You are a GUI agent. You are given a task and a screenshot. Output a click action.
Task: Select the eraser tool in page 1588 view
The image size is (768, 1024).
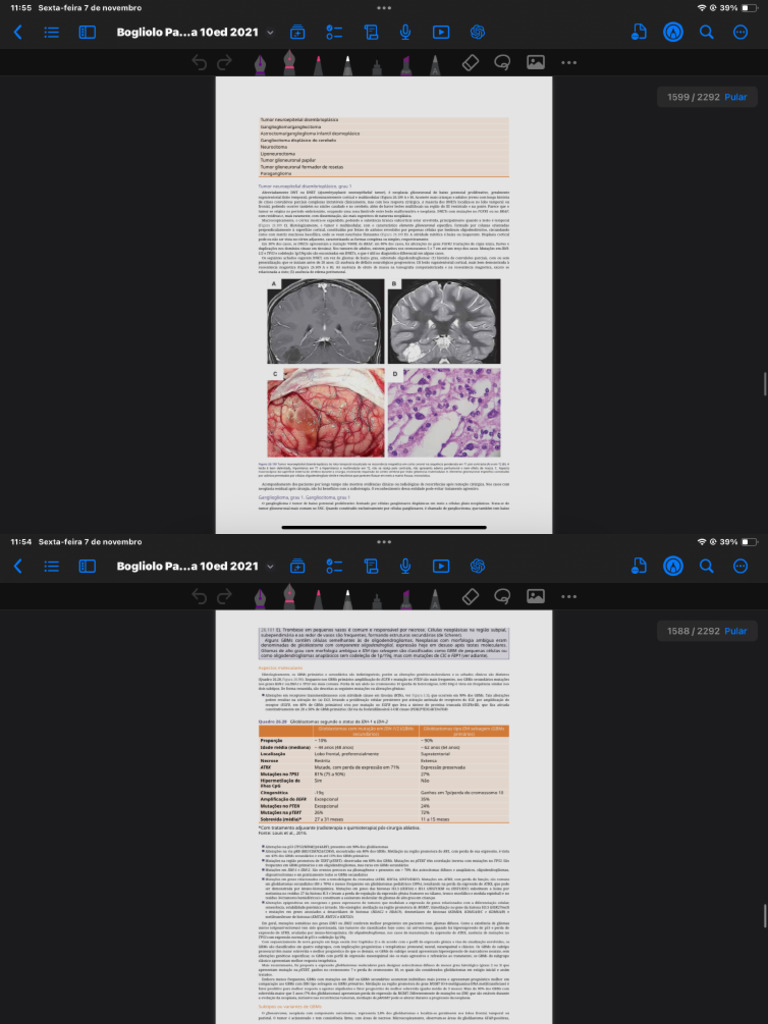[x=470, y=597]
